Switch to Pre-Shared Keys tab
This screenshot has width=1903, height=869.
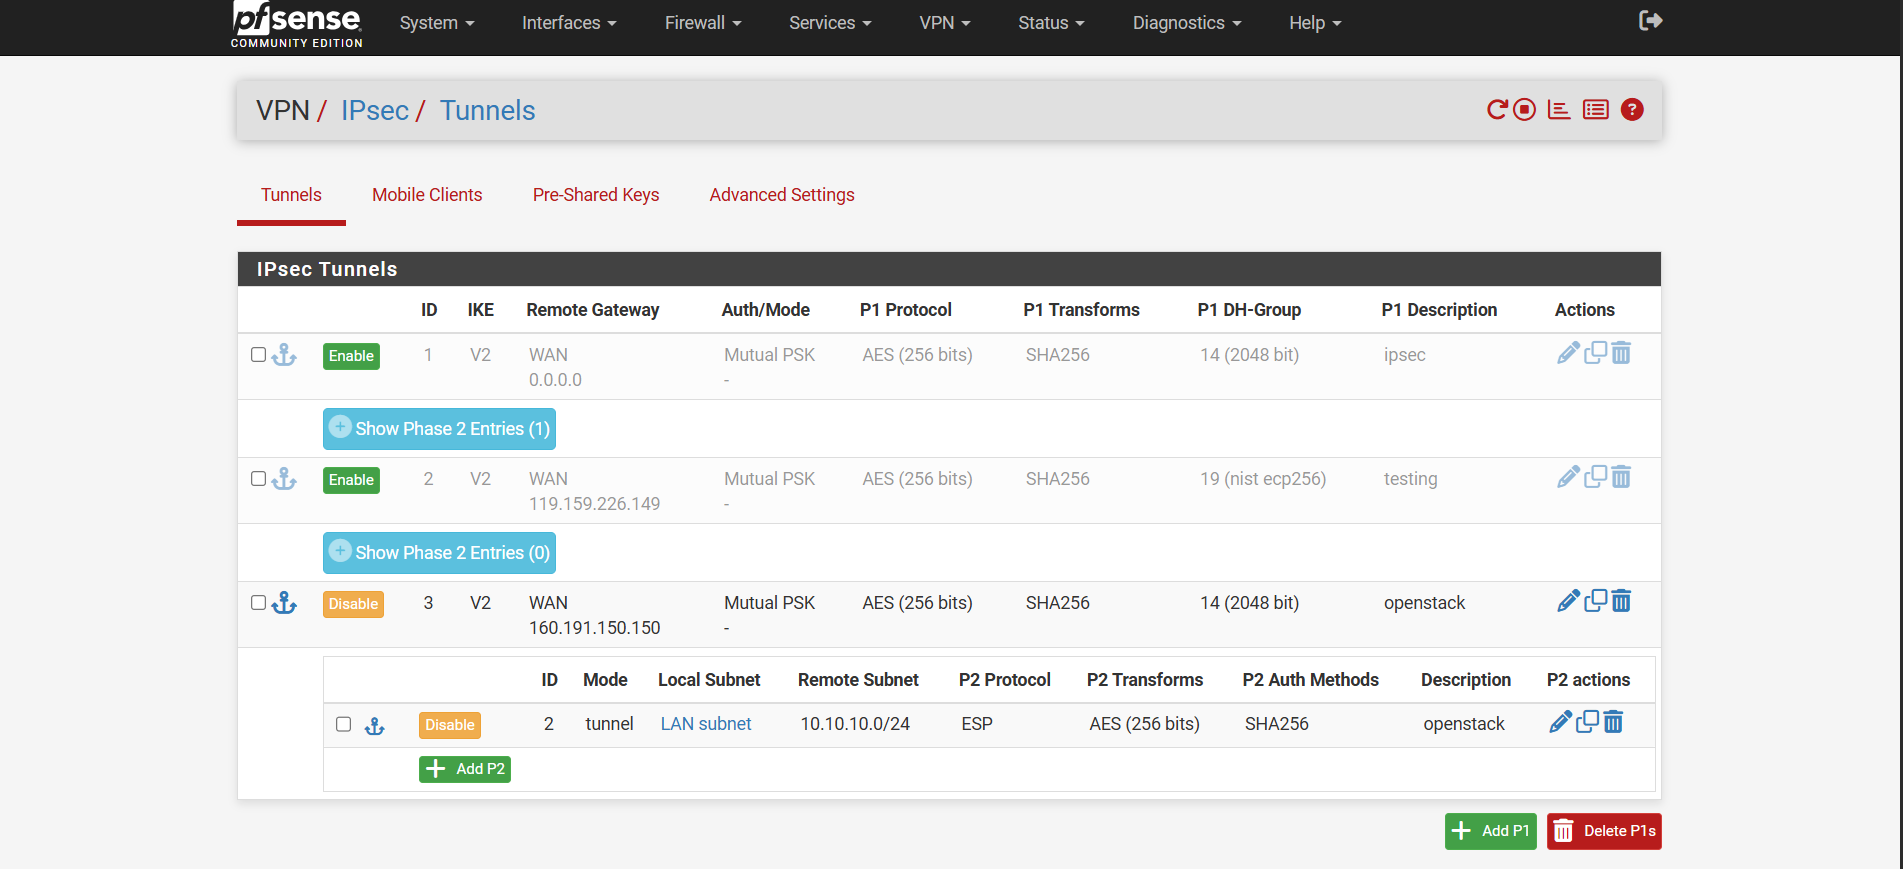coord(596,195)
